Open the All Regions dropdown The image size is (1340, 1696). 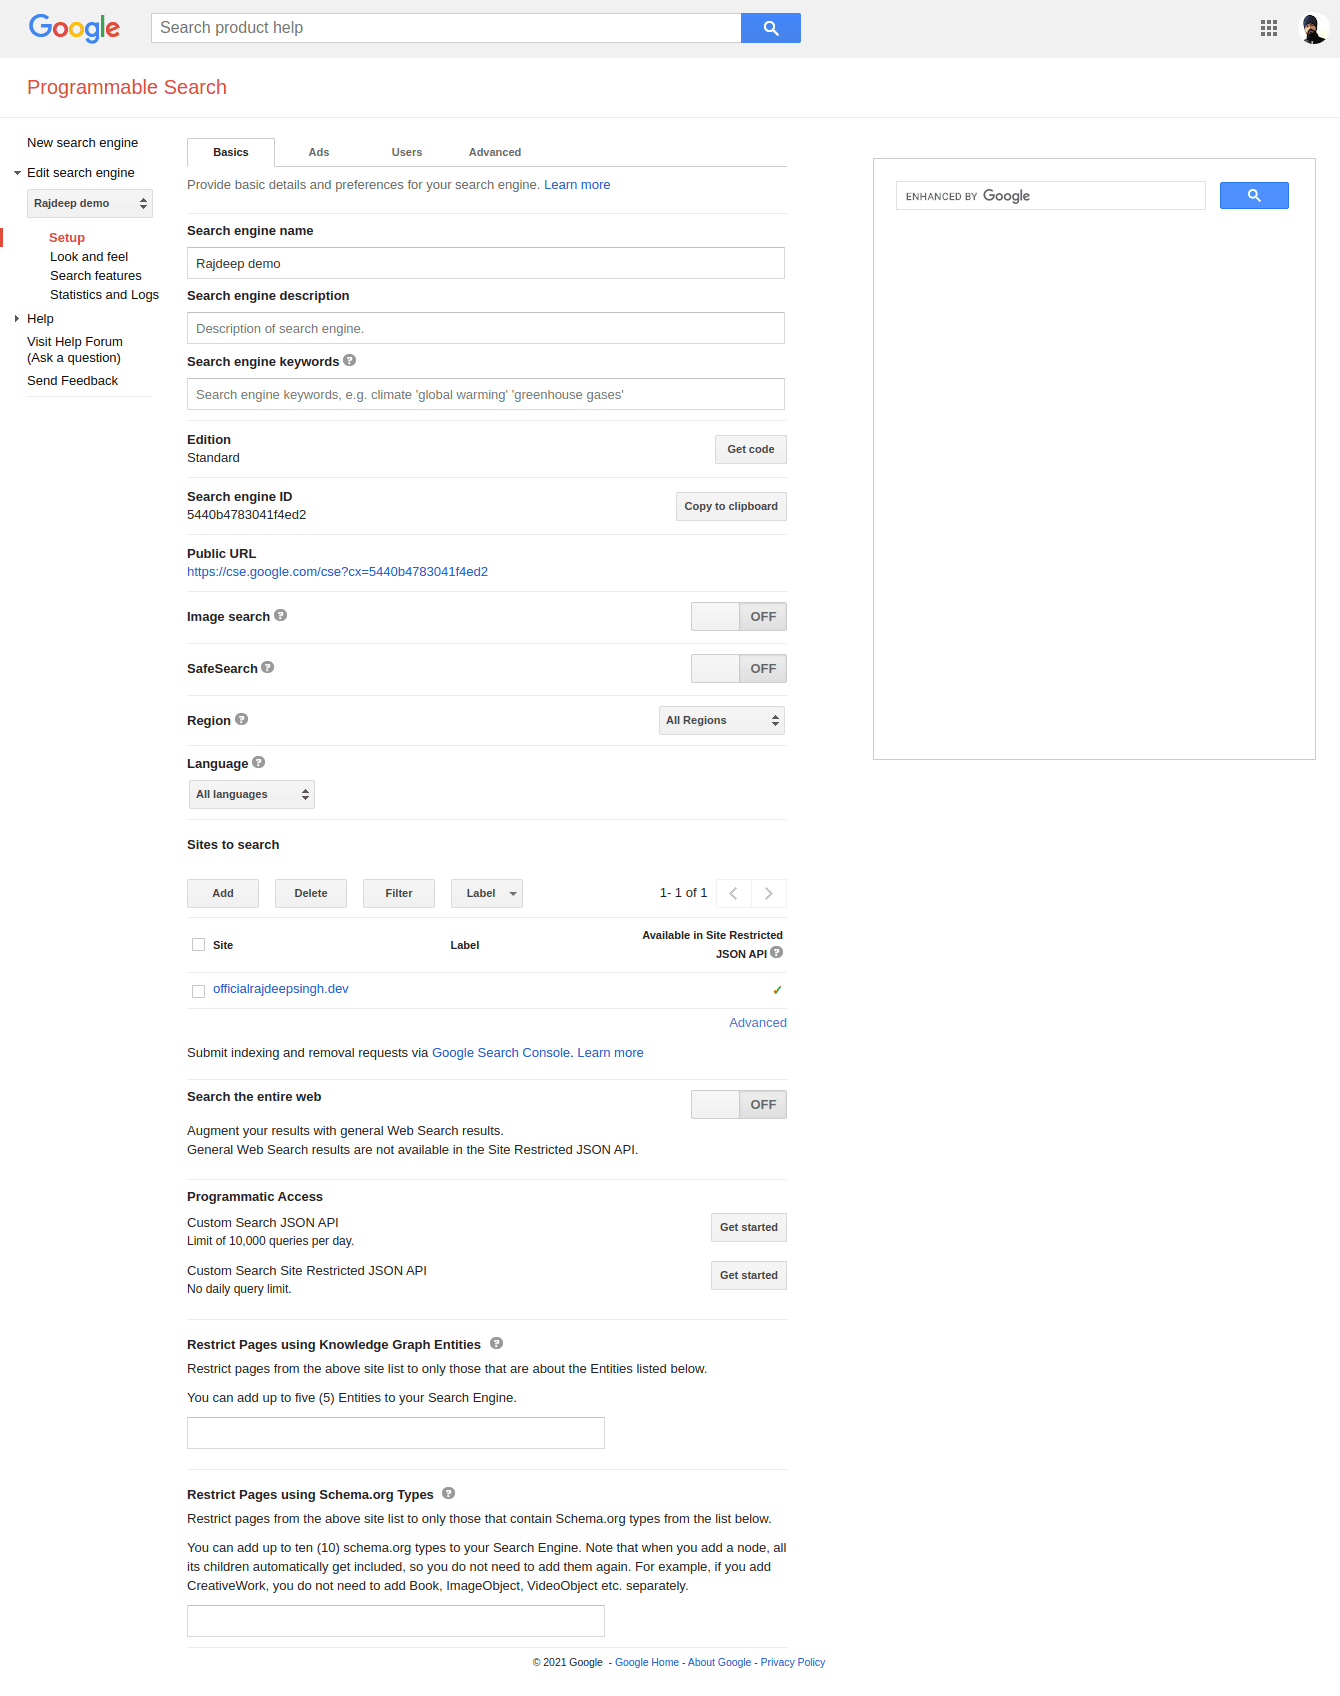[x=722, y=721]
